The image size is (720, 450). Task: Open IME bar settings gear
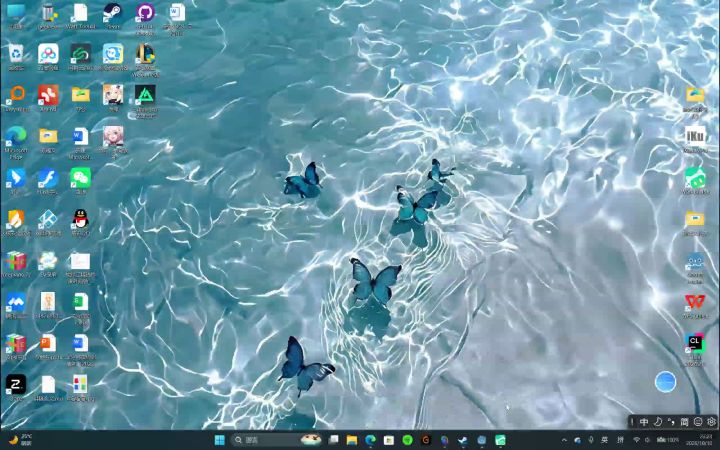[711, 422]
